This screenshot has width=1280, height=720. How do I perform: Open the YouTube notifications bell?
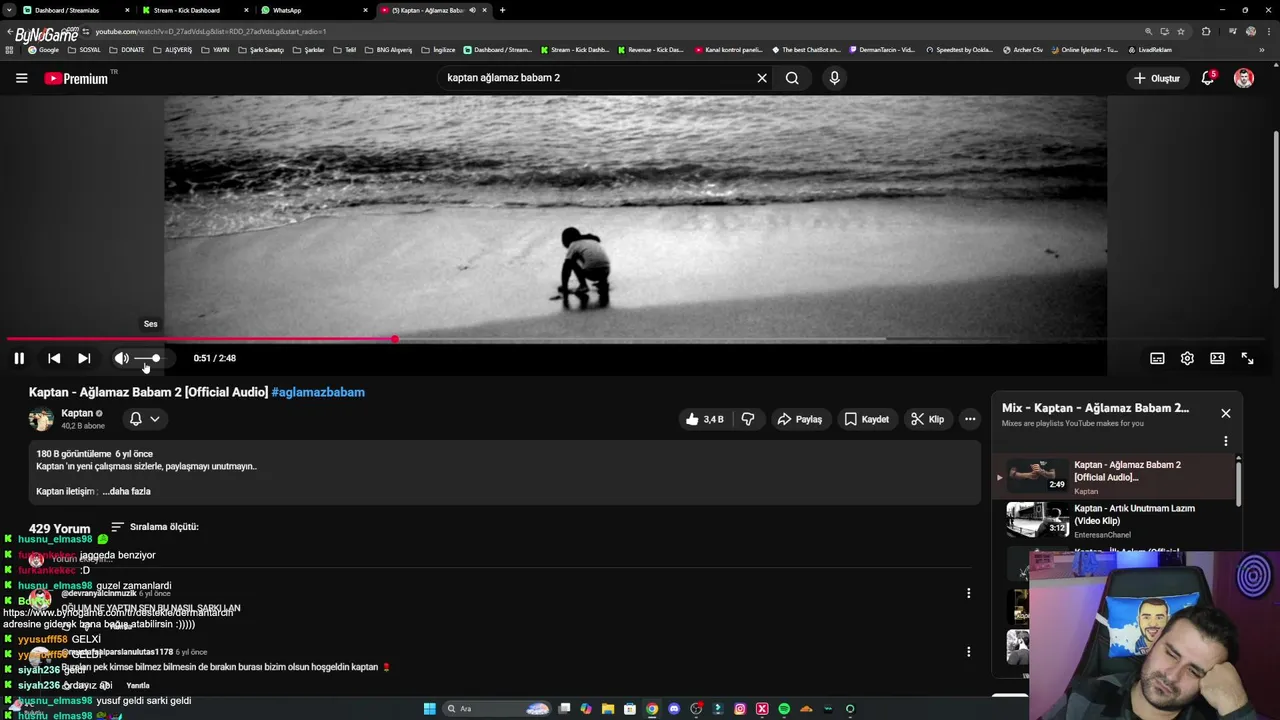1208,78
